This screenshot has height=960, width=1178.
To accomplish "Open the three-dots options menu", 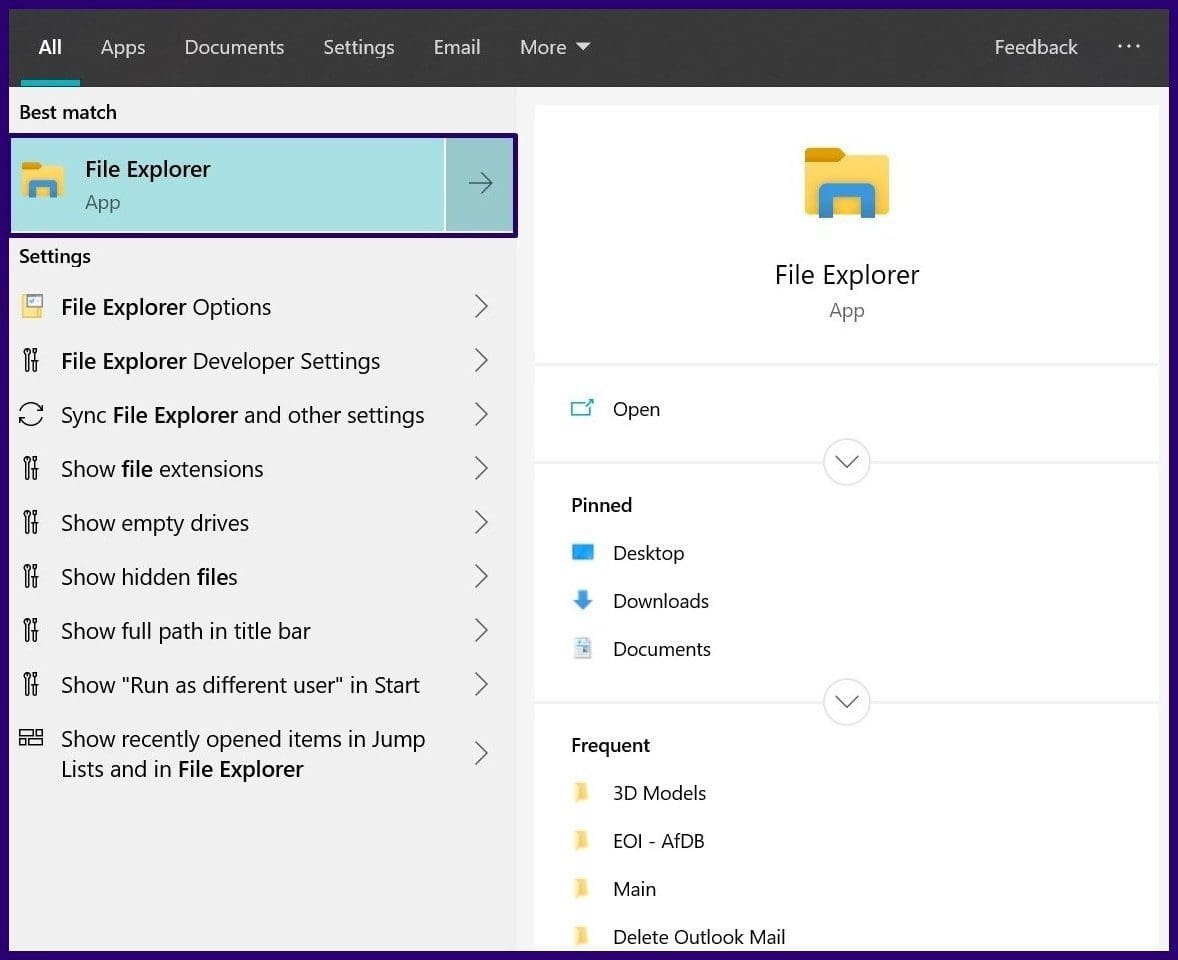I will coord(1128,47).
